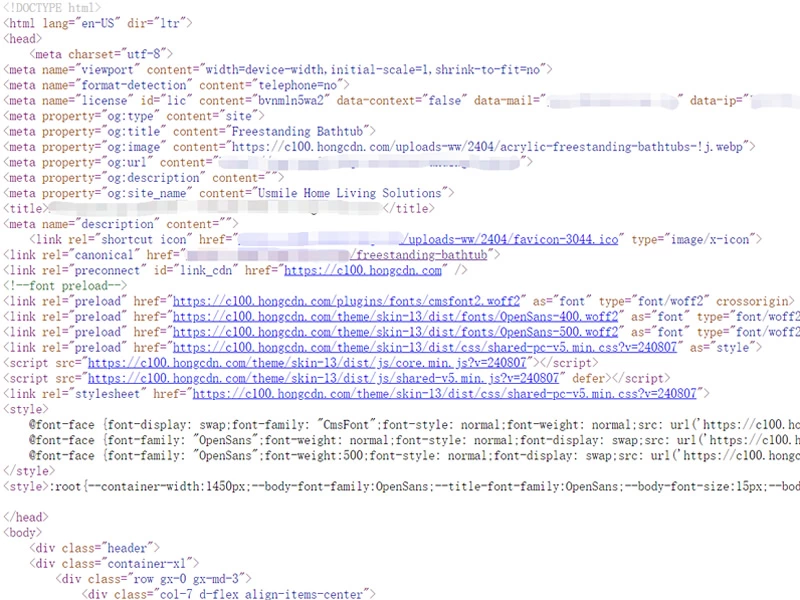Click "Usmile Home Living Solutions" site name
Screen dimensions: 800x600
pos(349,193)
